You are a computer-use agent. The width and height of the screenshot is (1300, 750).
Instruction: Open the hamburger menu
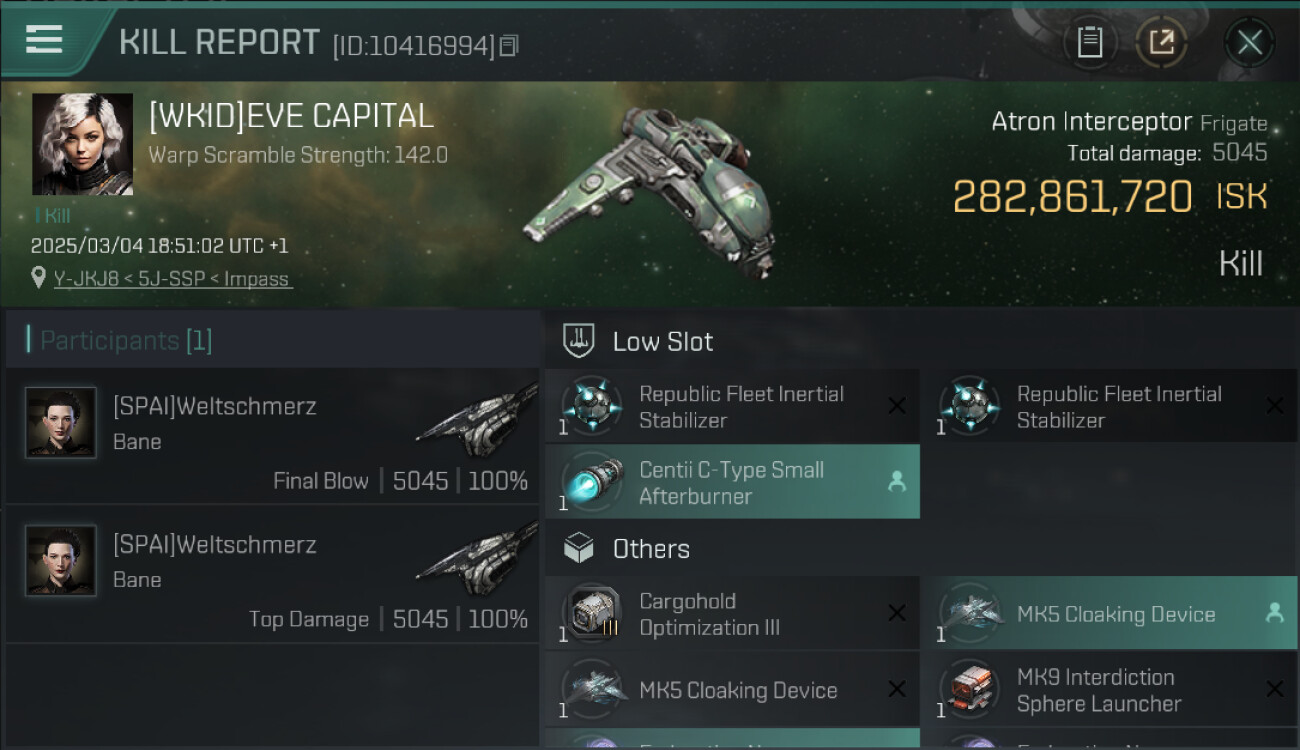44,40
